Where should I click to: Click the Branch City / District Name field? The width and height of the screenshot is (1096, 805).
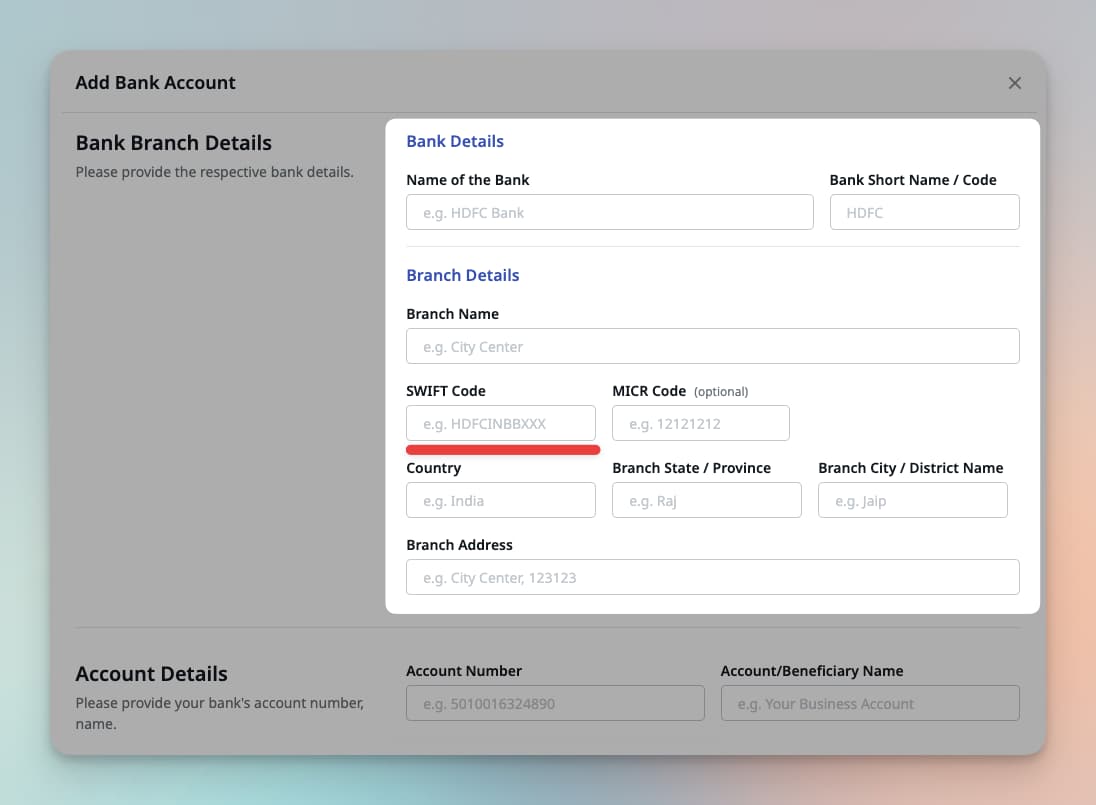[913, 500]
